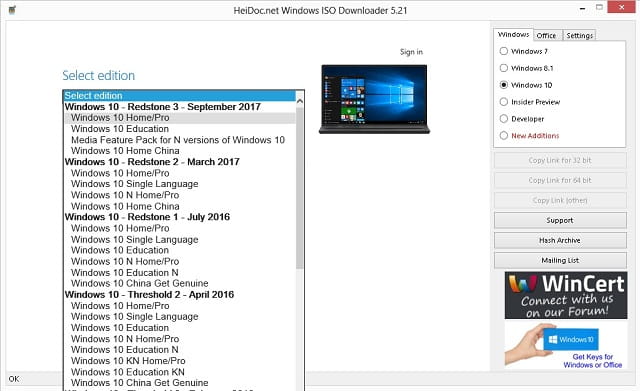640x391 pixels.
Task: Open the Office tab
Action: pos(546,36)
